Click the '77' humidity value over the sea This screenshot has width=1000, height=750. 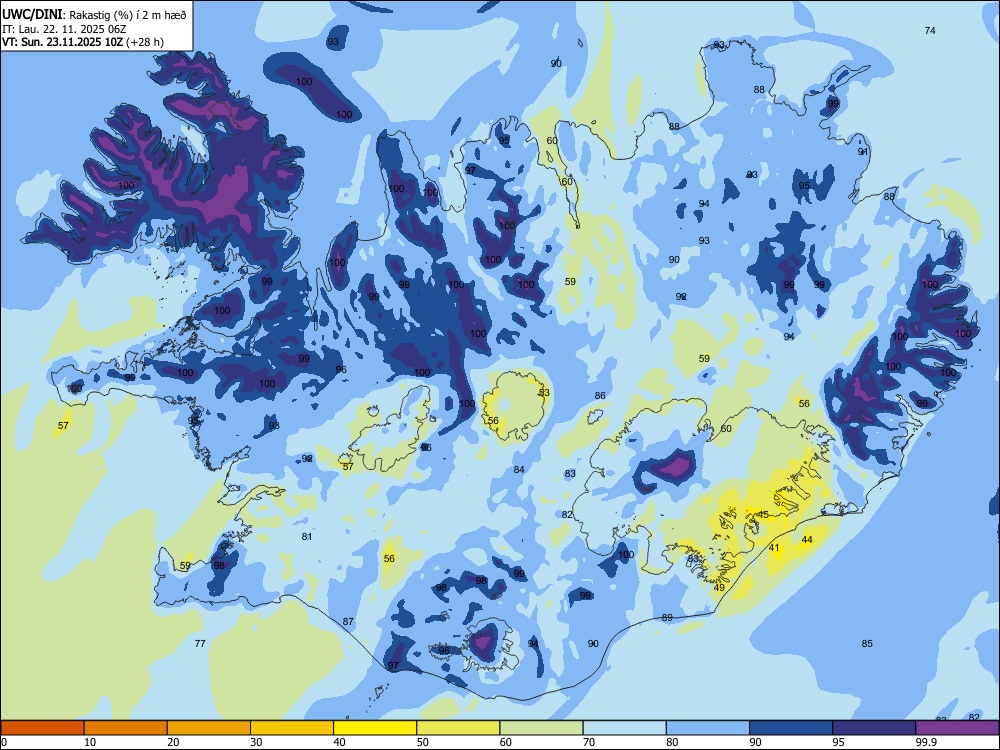pyautogui.click(x=200, y=643)
